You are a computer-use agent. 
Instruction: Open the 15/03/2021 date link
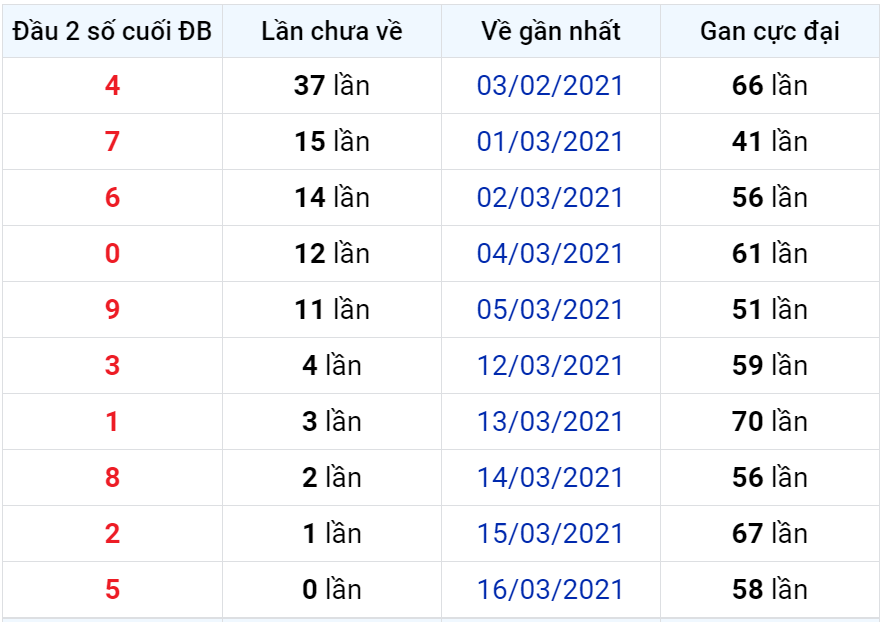[550, 533]
